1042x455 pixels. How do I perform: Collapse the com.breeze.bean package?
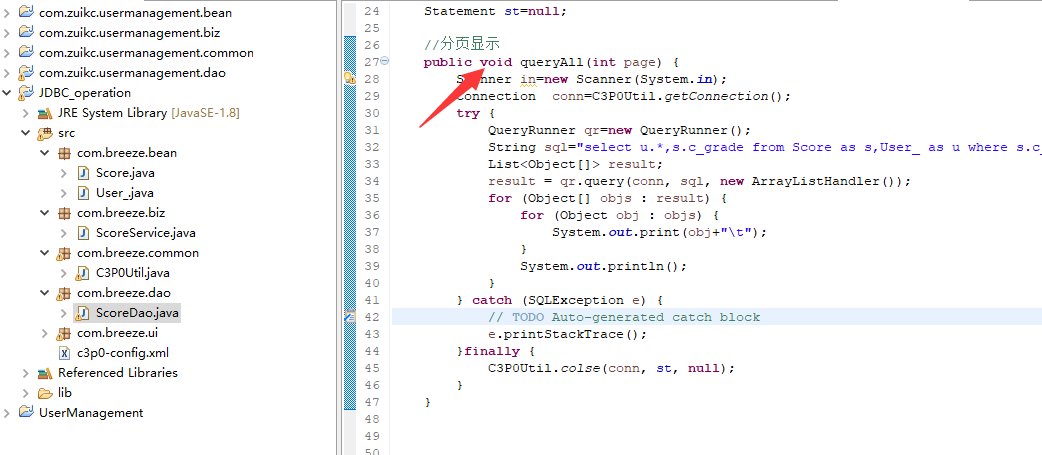(x=45, y=153)
